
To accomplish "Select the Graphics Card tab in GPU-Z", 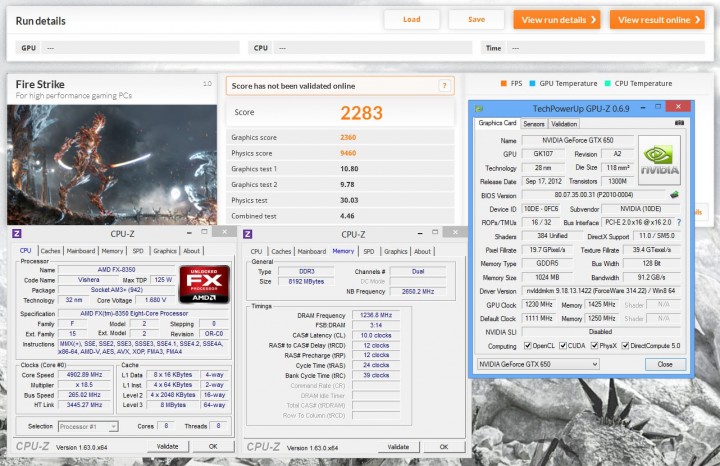I will 497,123.
